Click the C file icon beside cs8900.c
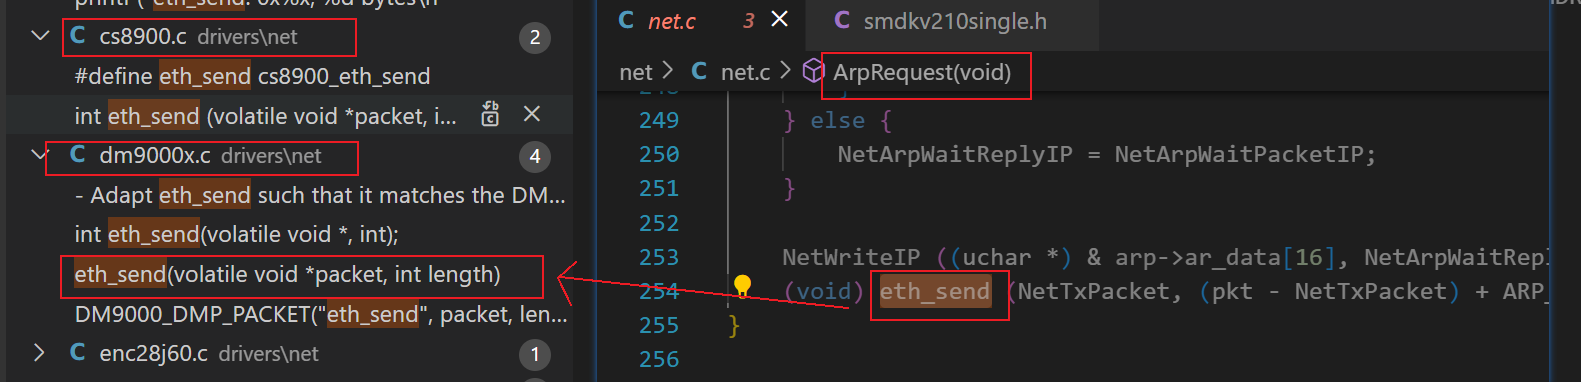This screenshot has height=382, width=1581. coord(78,36)
